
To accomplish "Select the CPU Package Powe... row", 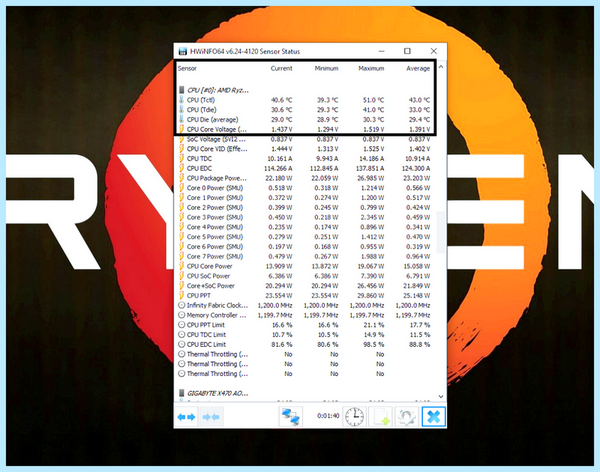I will [x=305, y=178].
